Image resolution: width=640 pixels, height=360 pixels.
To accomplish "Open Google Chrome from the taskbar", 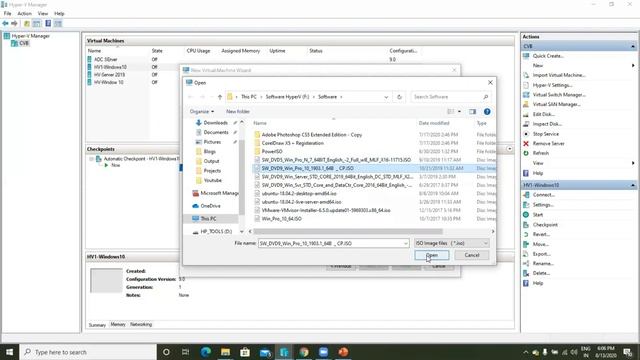I will click(x=304, y=352).
